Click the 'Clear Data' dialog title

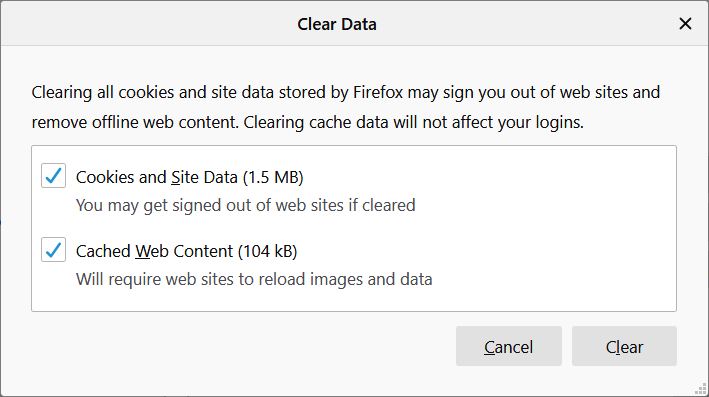337,24
